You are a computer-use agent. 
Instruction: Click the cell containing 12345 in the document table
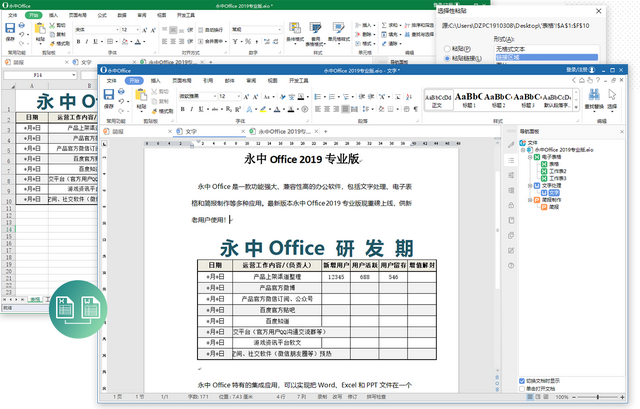(x=336, y=277)
